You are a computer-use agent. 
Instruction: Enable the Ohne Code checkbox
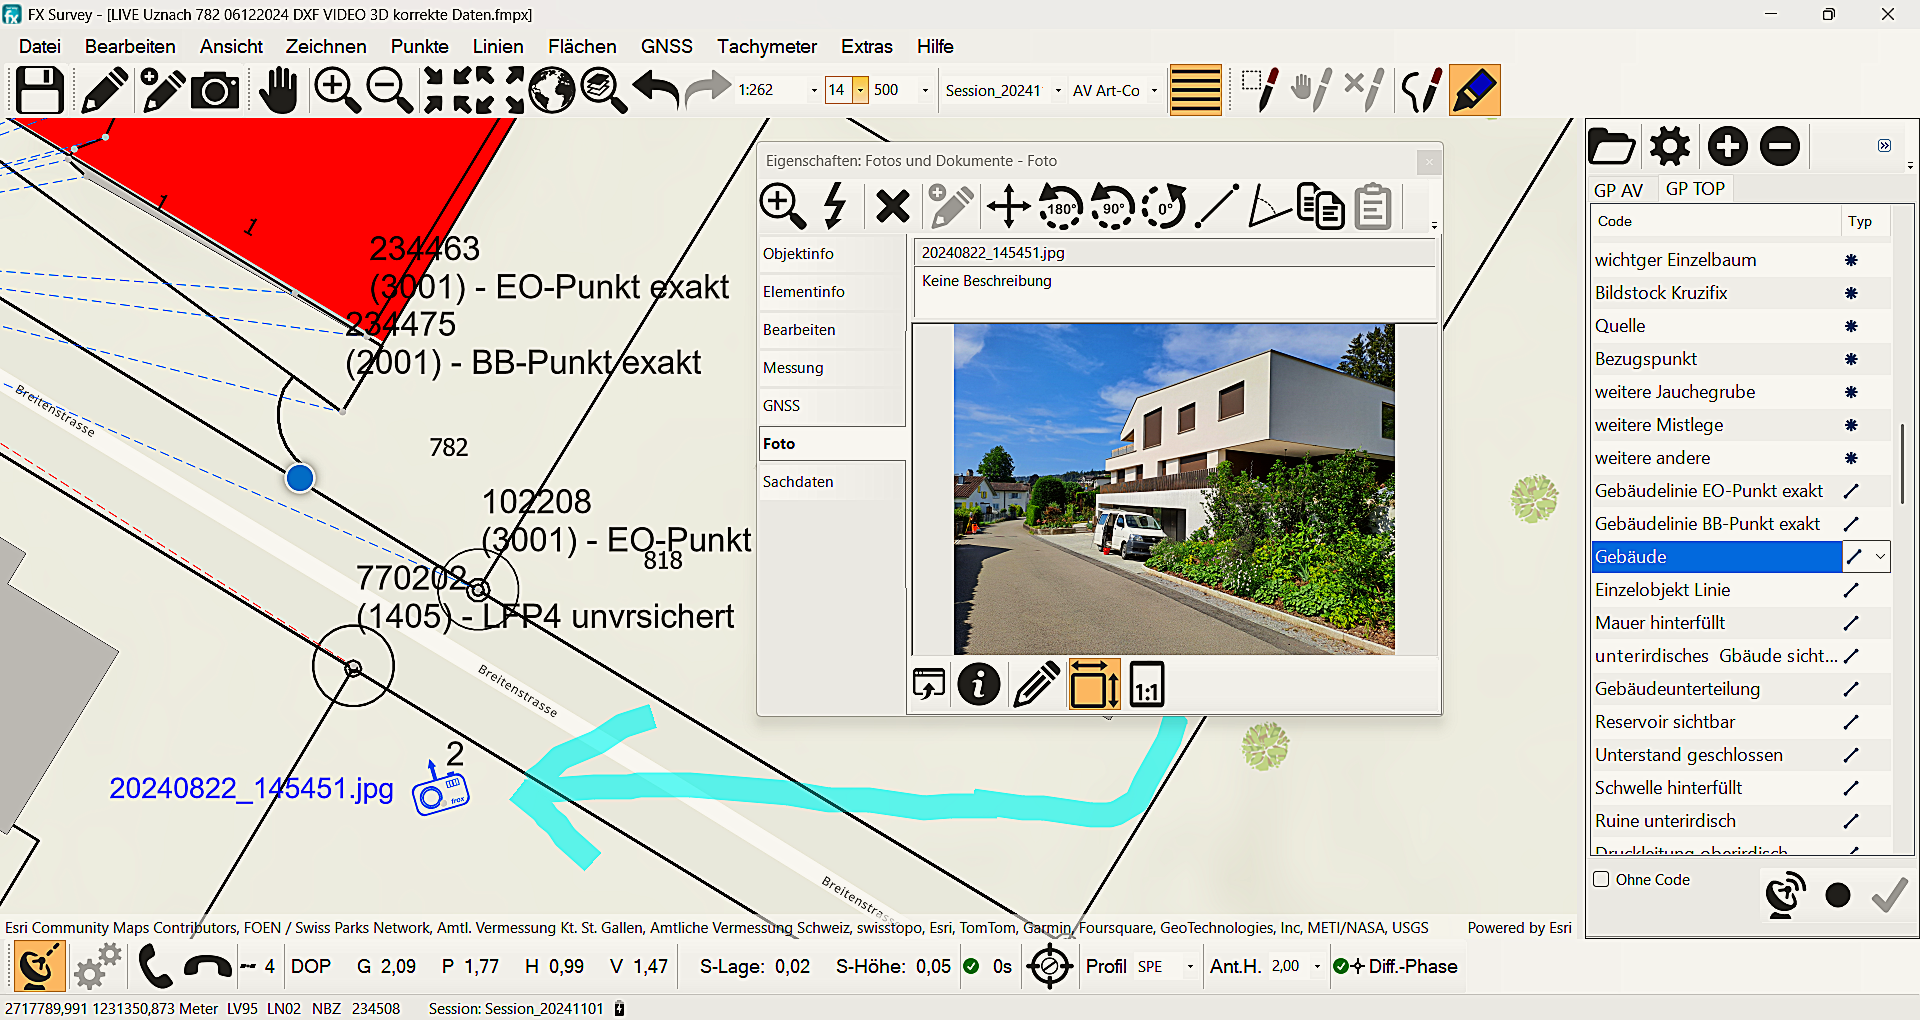pos(1601,879)
